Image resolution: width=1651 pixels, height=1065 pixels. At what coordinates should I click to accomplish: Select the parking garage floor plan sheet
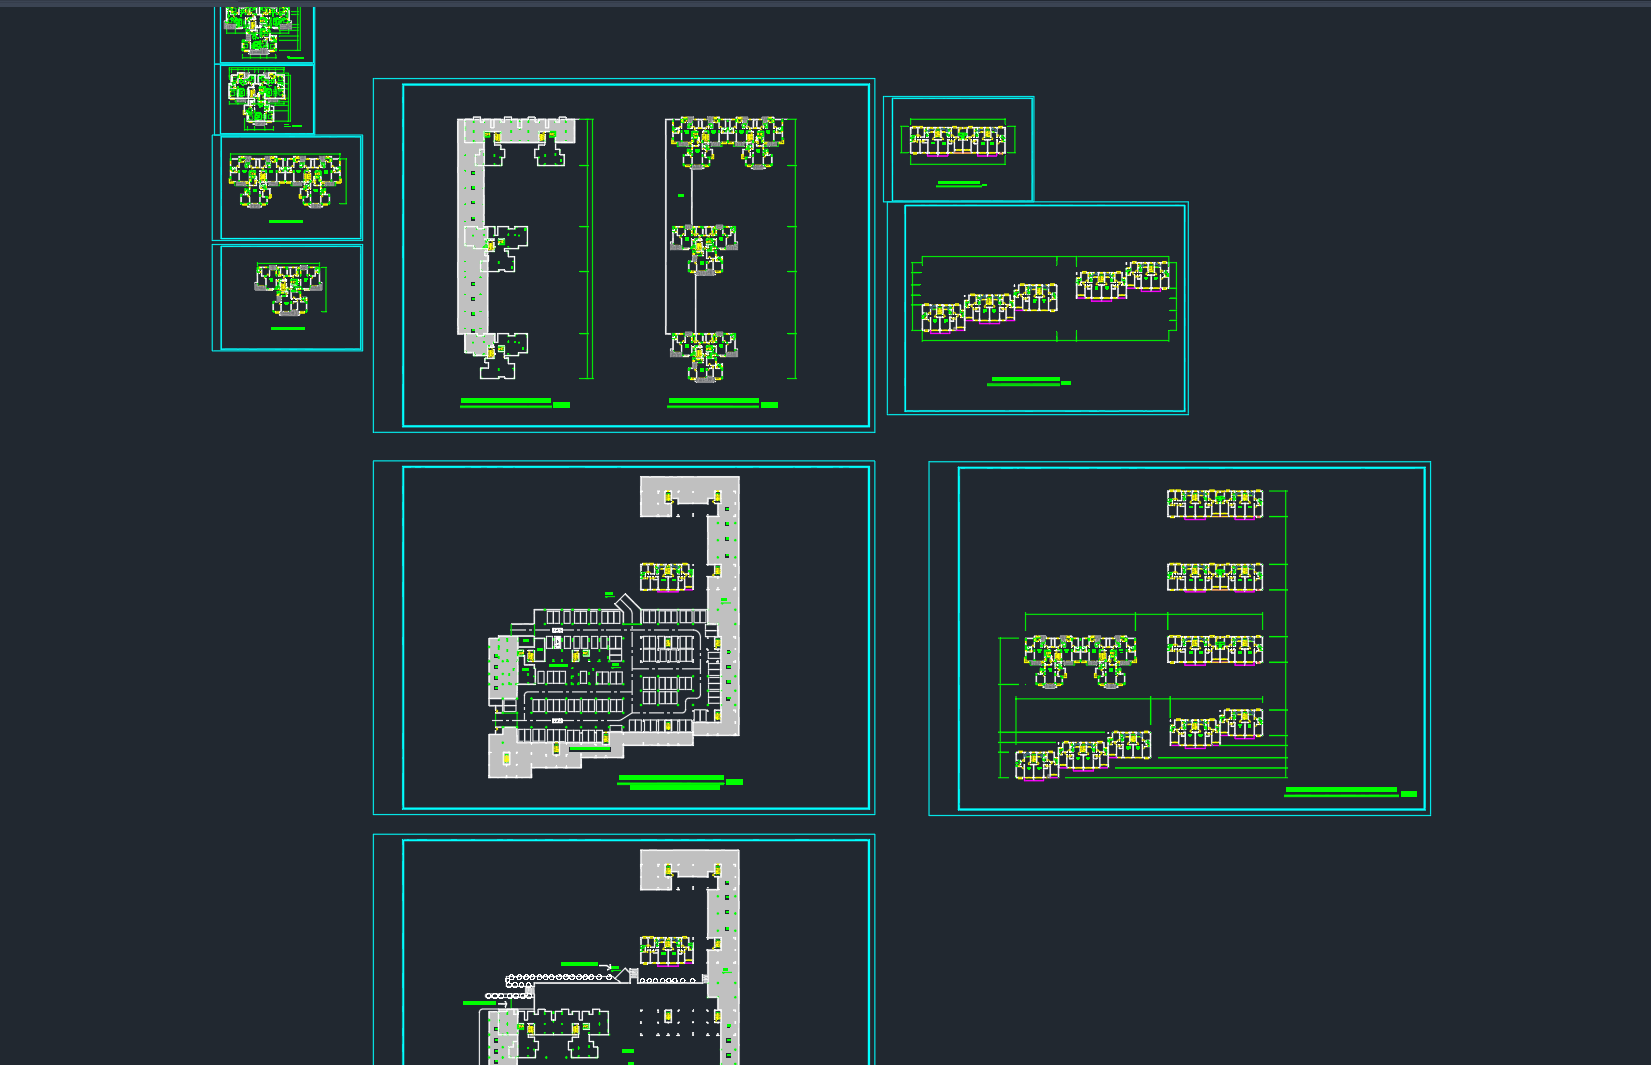624,638
